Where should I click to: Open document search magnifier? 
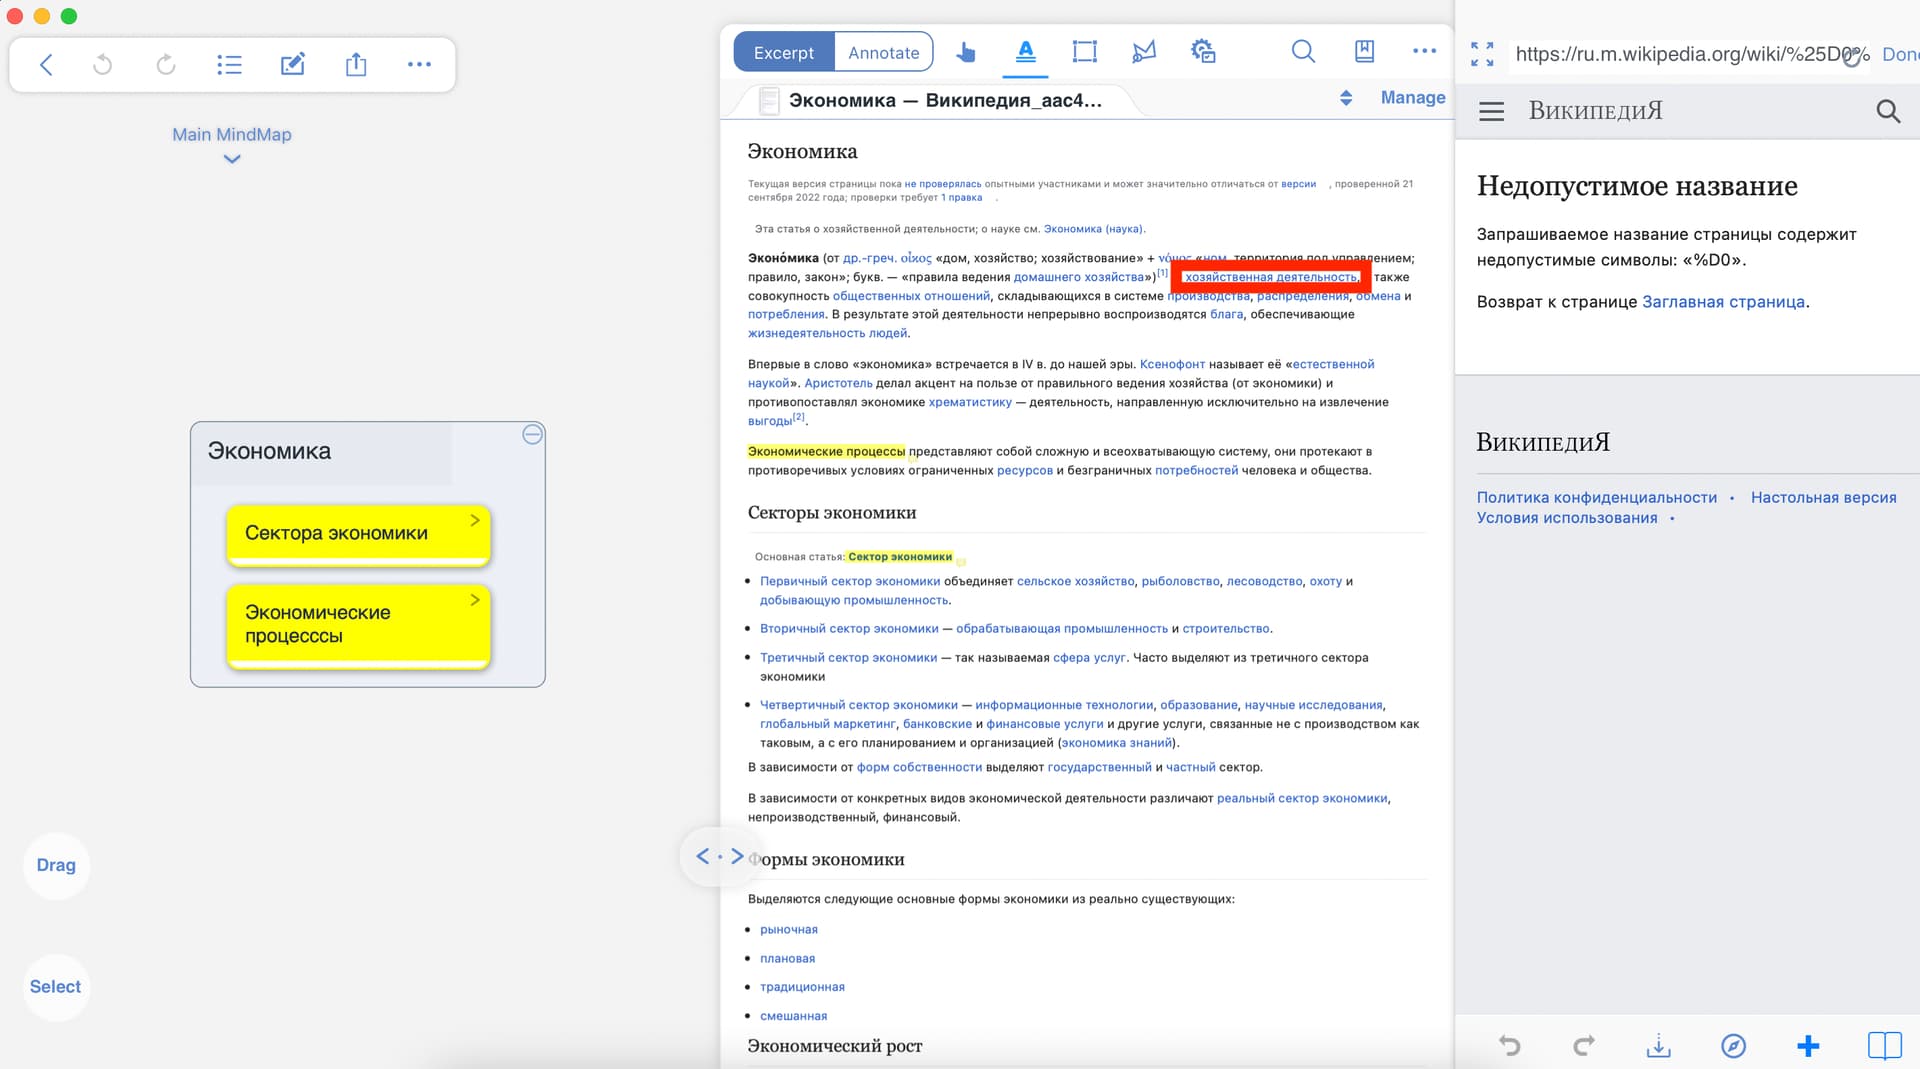[1302, 52]
